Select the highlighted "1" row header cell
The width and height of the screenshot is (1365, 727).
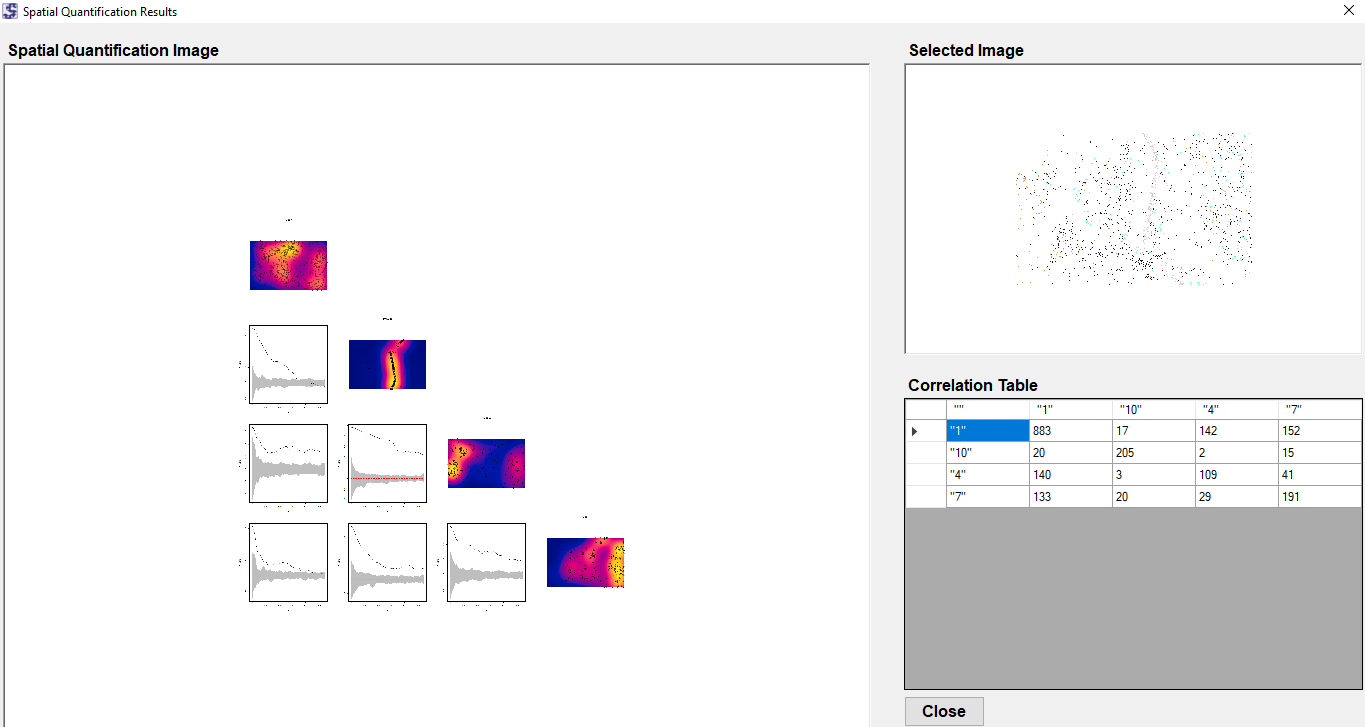click(987, 431)
